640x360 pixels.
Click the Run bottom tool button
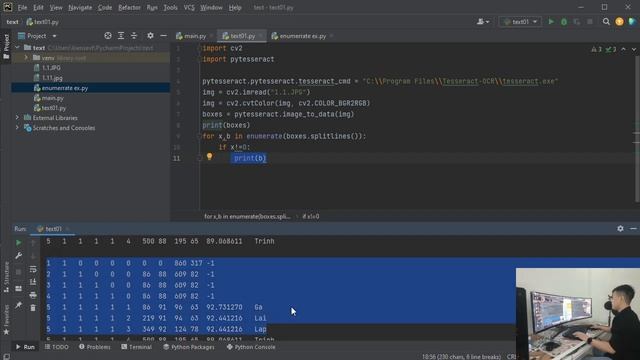click(25, 347)
